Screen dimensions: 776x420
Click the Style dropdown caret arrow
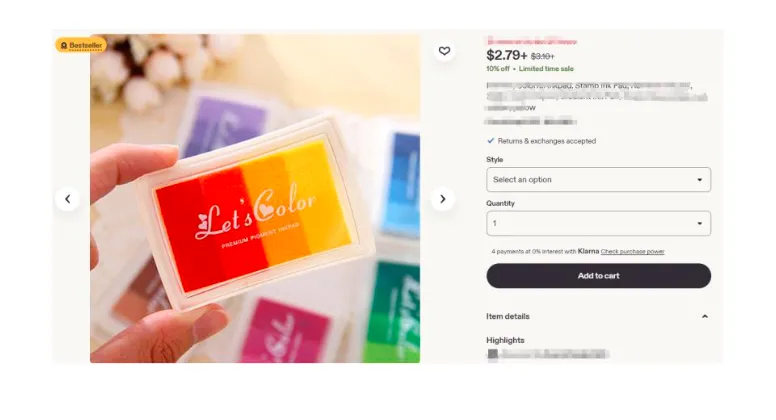pyautogui.click(x=699, y=180)
